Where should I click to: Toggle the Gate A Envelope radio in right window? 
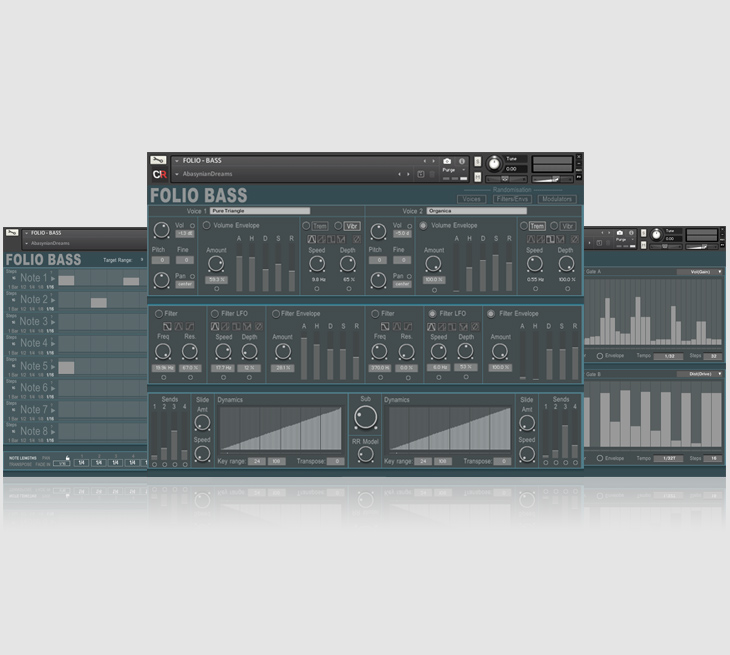tap(600, 356)
